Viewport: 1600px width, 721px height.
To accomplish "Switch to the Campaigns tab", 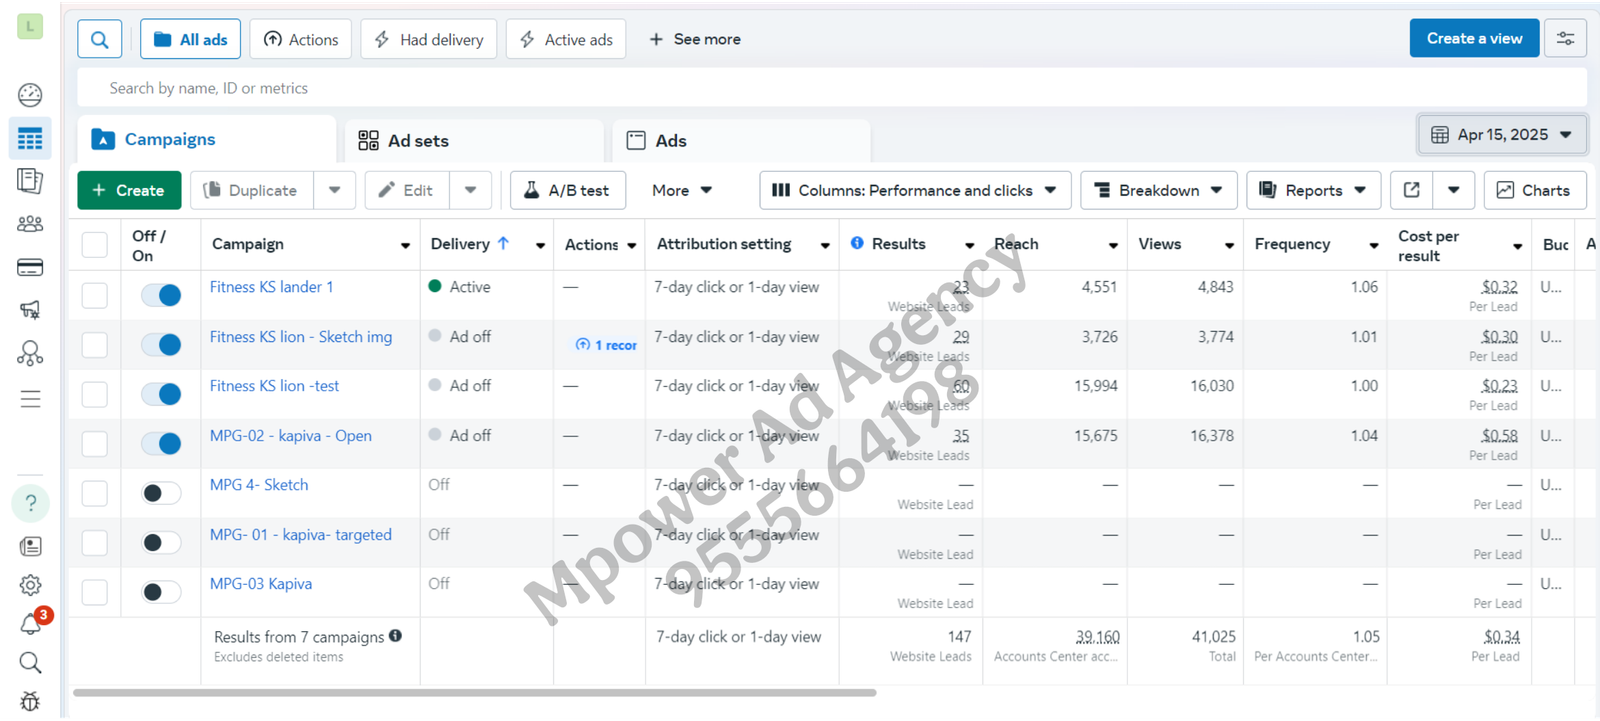I will click(x=206, y=139).
